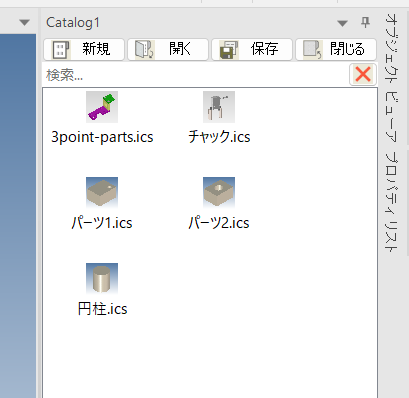Click the 新規 new catalog icon

tap(60, 50)
